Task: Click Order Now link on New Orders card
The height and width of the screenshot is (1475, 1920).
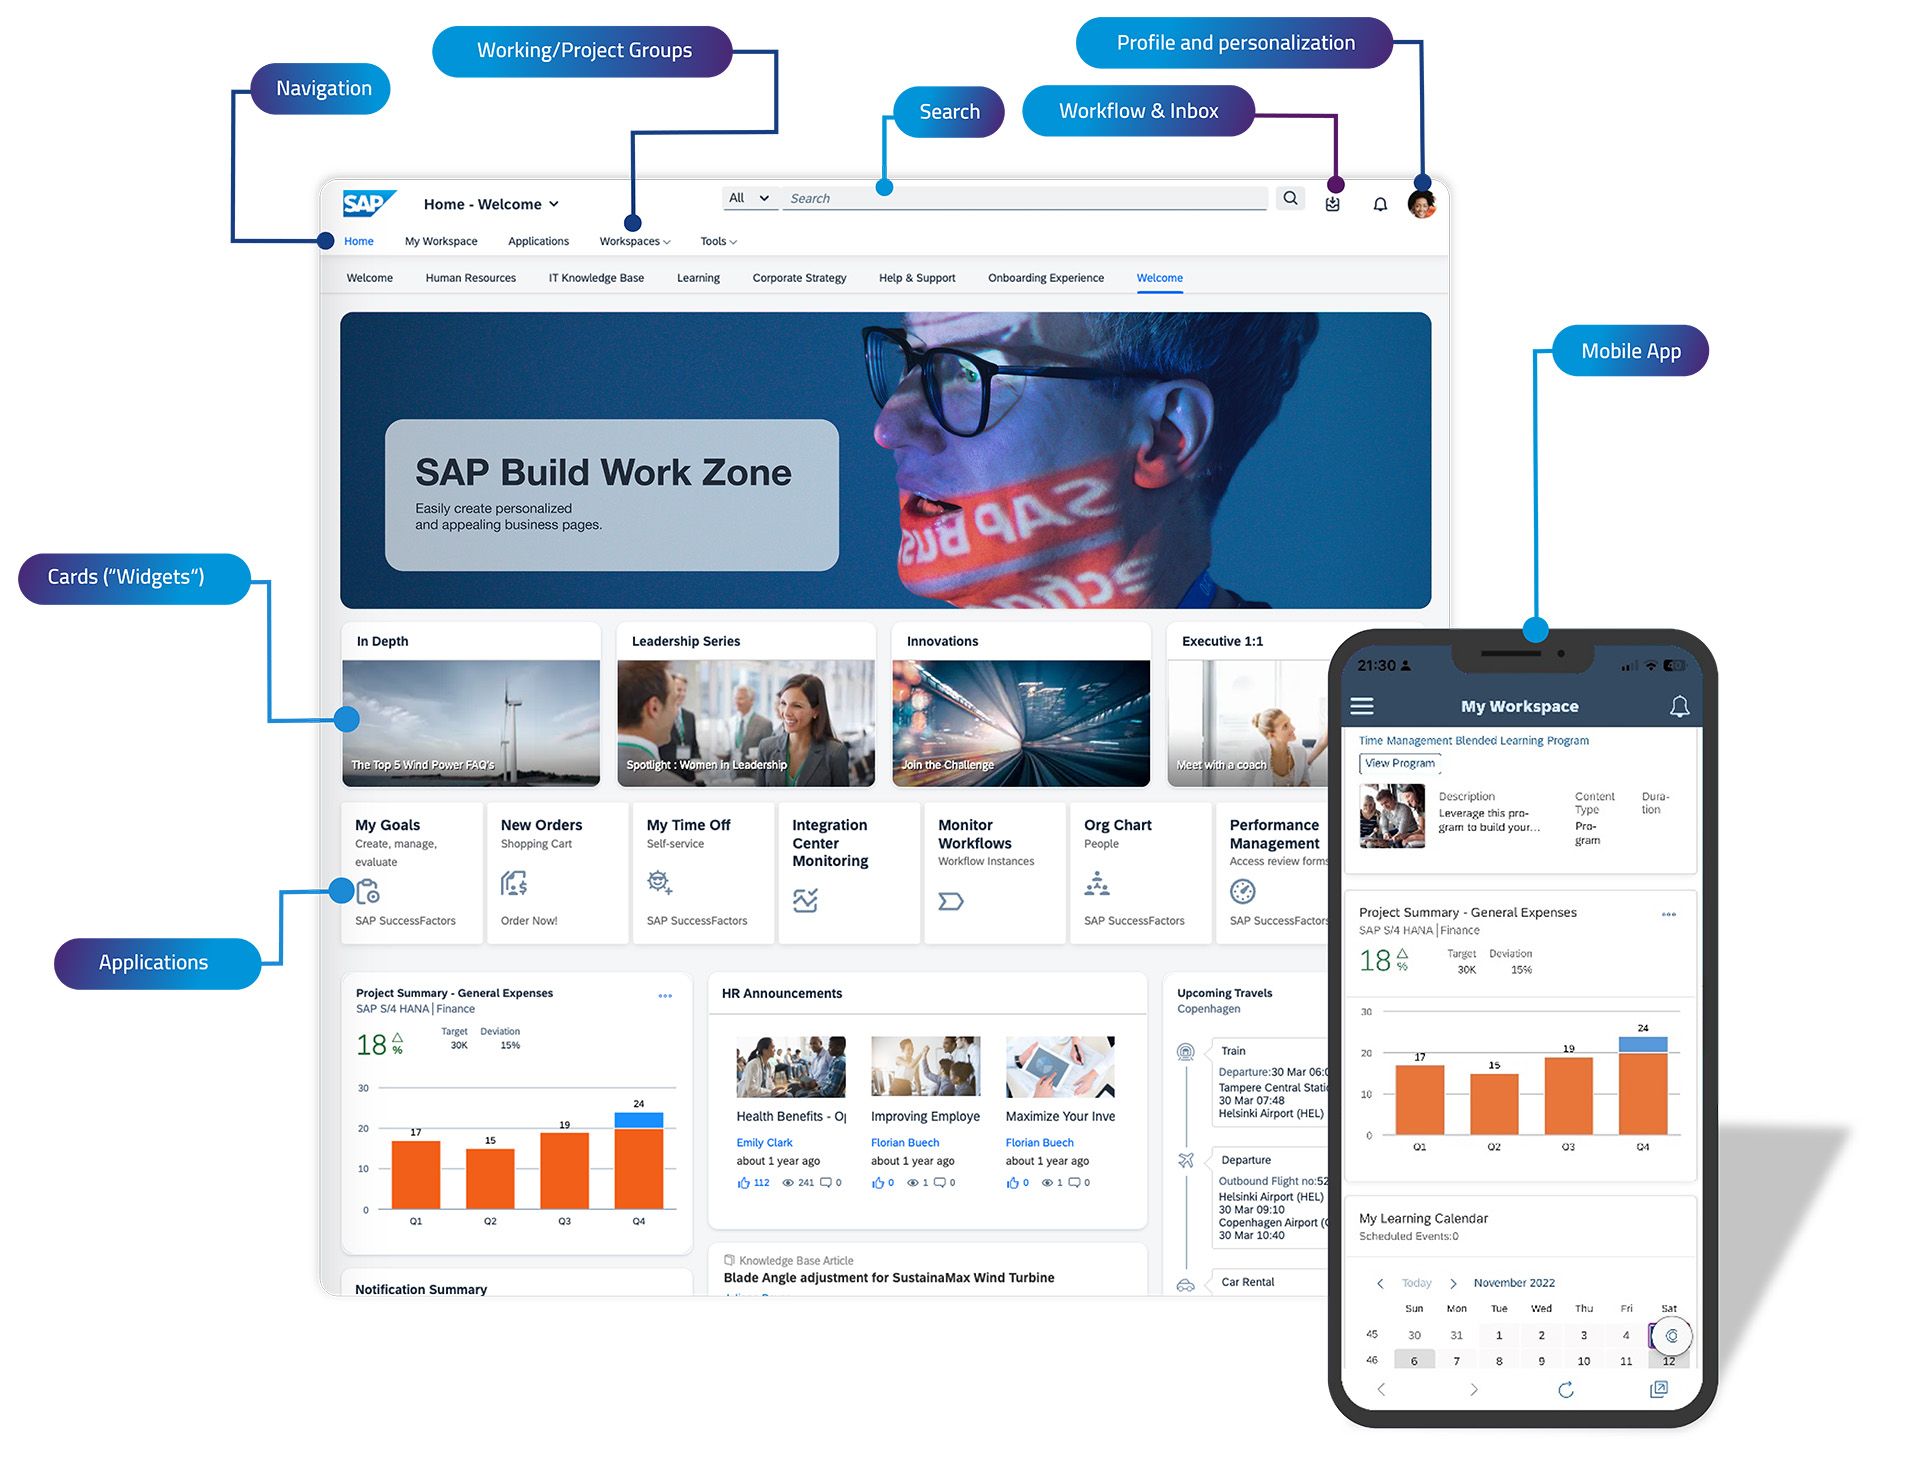Action: 528,923
